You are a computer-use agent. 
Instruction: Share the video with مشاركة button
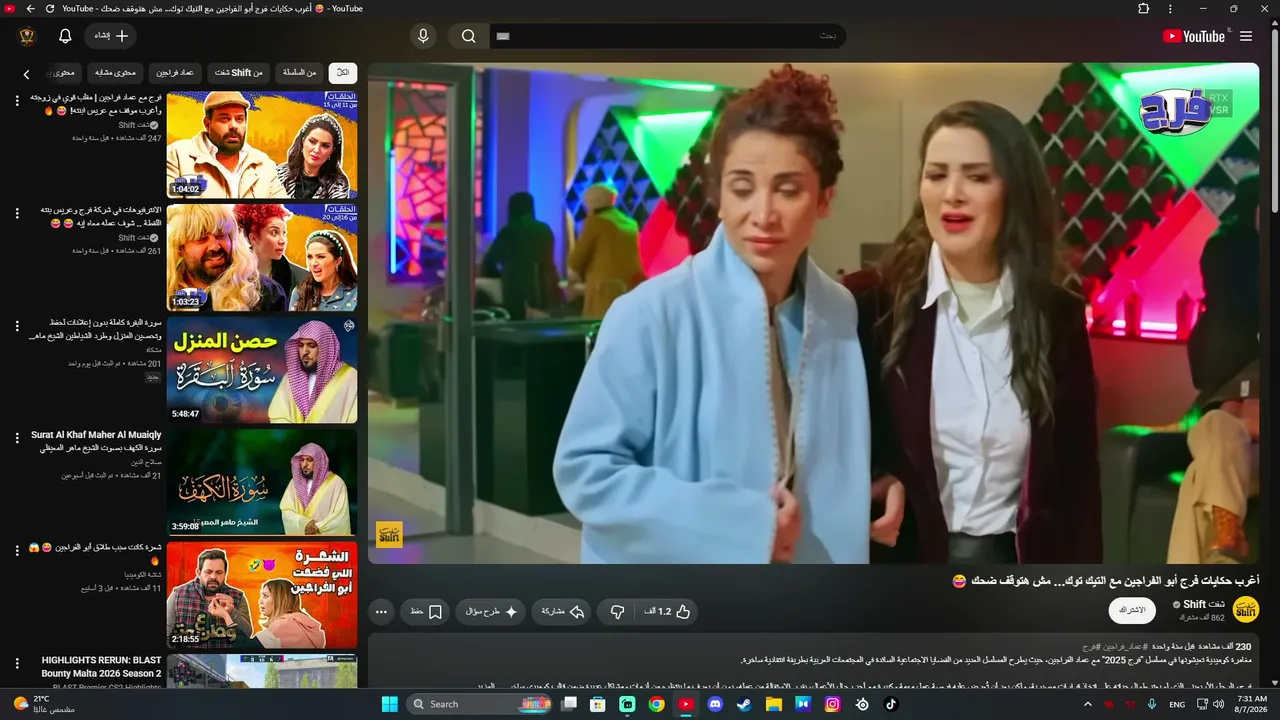[x=562, y=611]
